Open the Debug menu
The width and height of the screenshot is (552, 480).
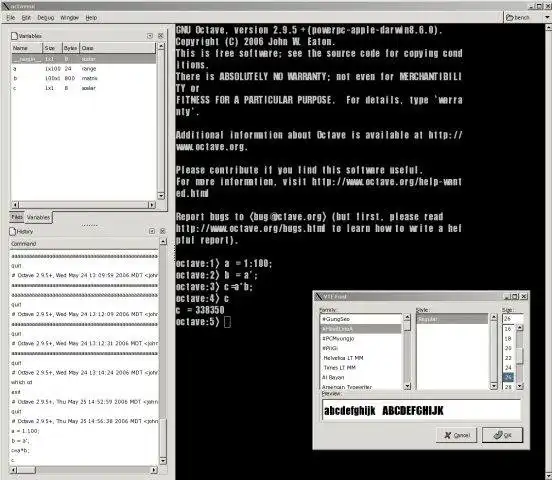click(x=46, y=18)
